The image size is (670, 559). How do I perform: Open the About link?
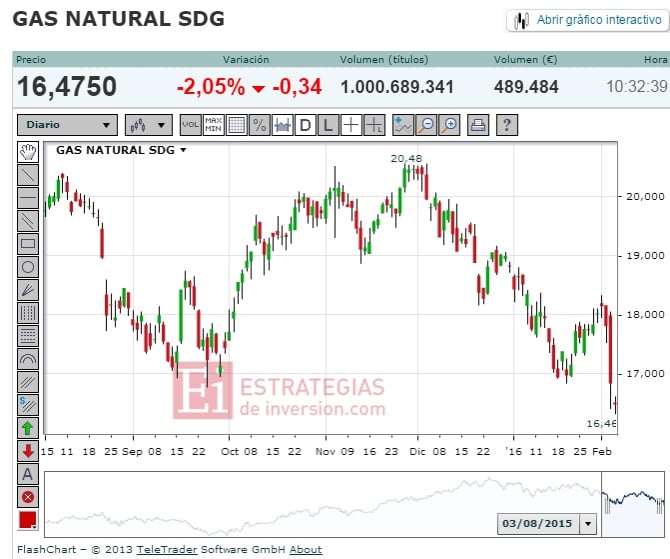(306, 550)
